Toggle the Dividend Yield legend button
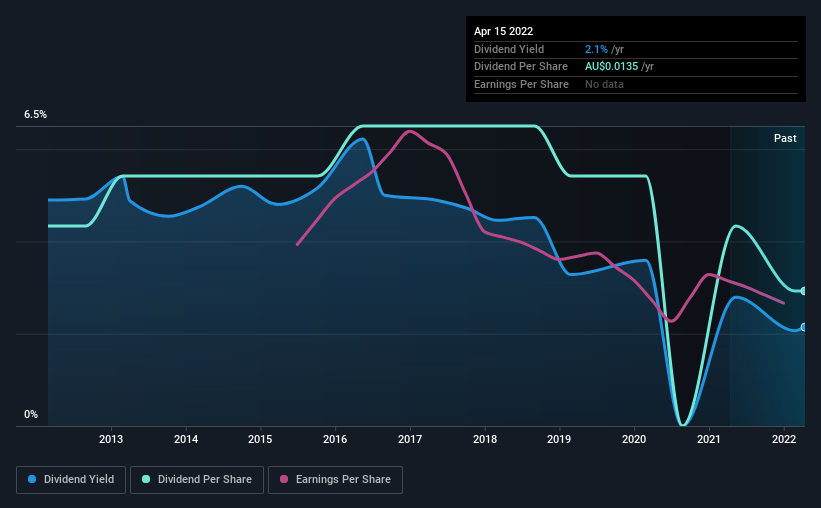Viewport: 821px width, 508px height. pyautogui.click(x=71, y=480)
